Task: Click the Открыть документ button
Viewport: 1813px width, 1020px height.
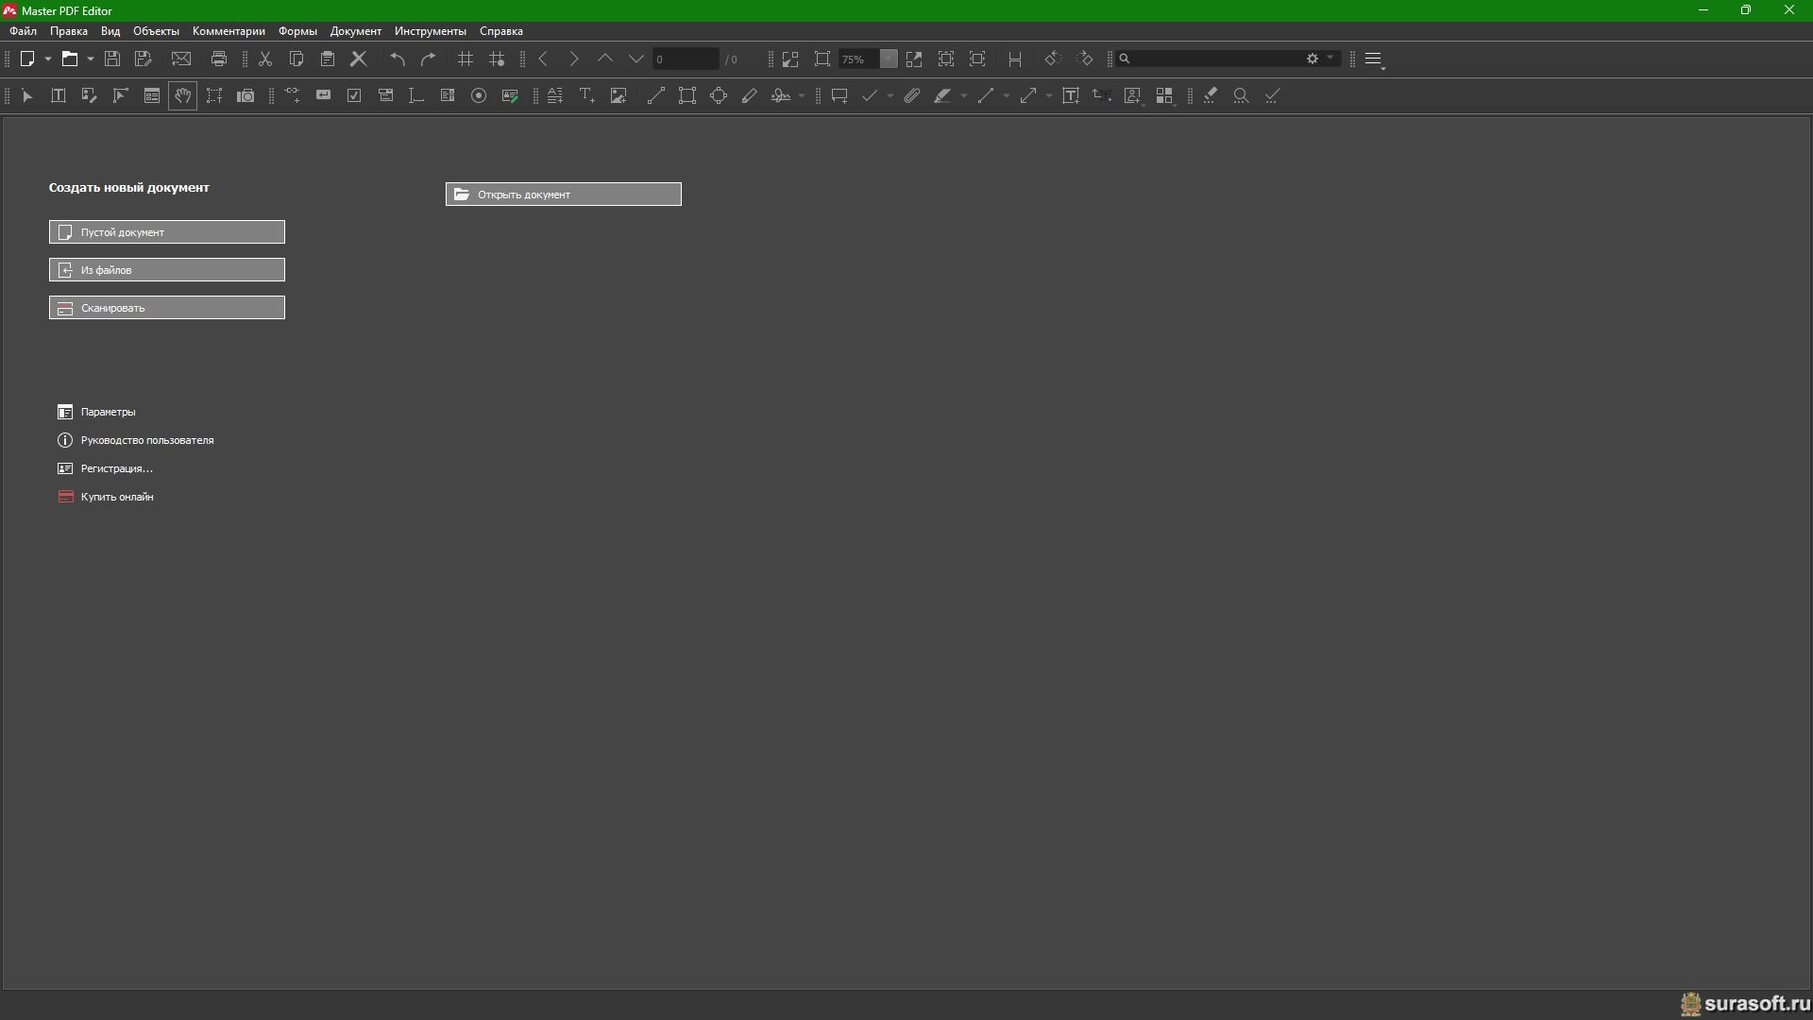Action: [x=564, y=194]
